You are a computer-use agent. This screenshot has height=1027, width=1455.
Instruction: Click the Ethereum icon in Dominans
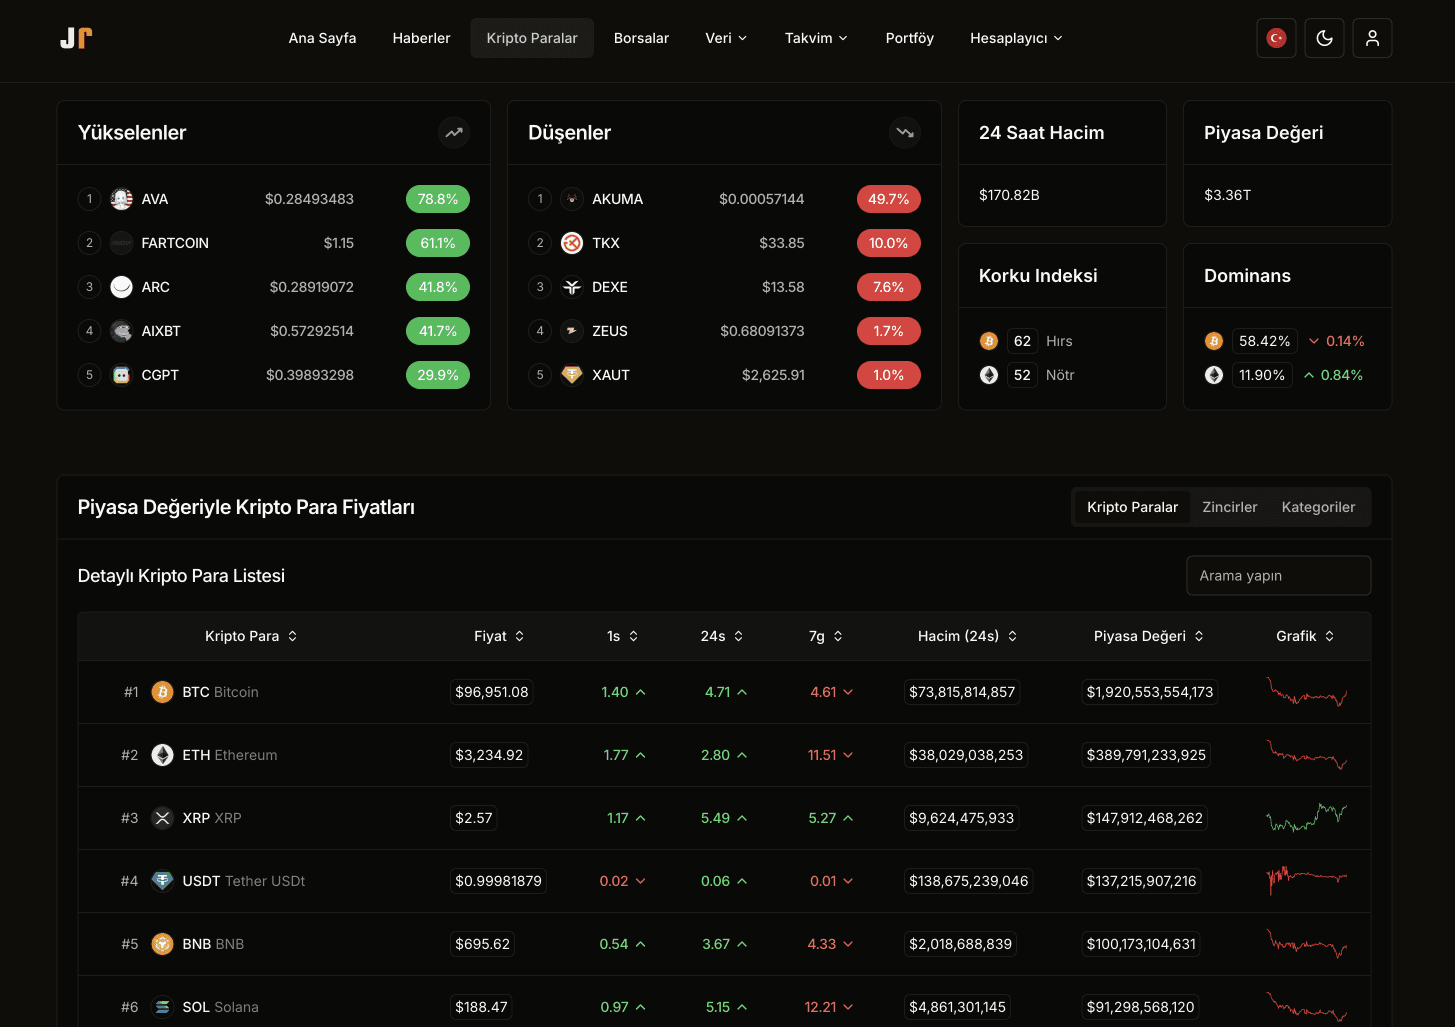coord(1214,375)
